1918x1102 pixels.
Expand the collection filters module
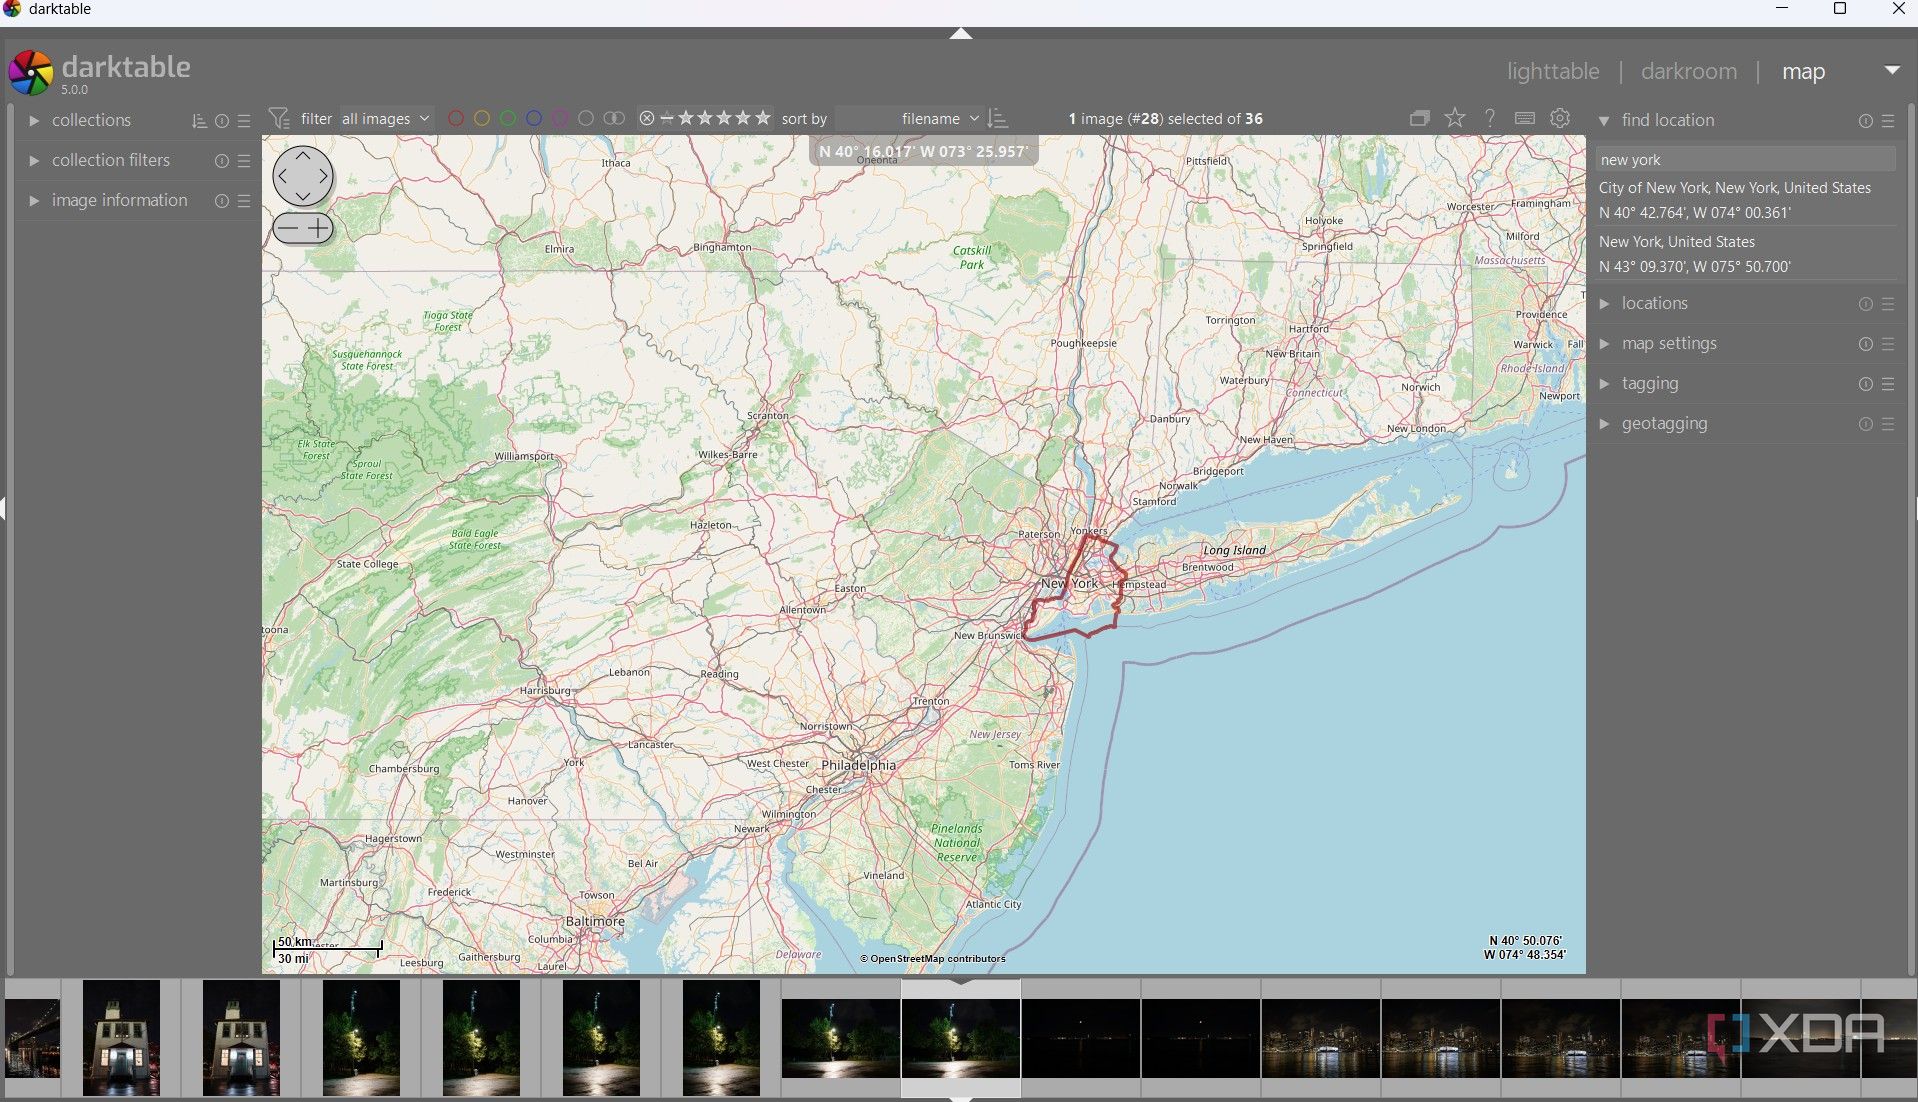pos(34,161)
